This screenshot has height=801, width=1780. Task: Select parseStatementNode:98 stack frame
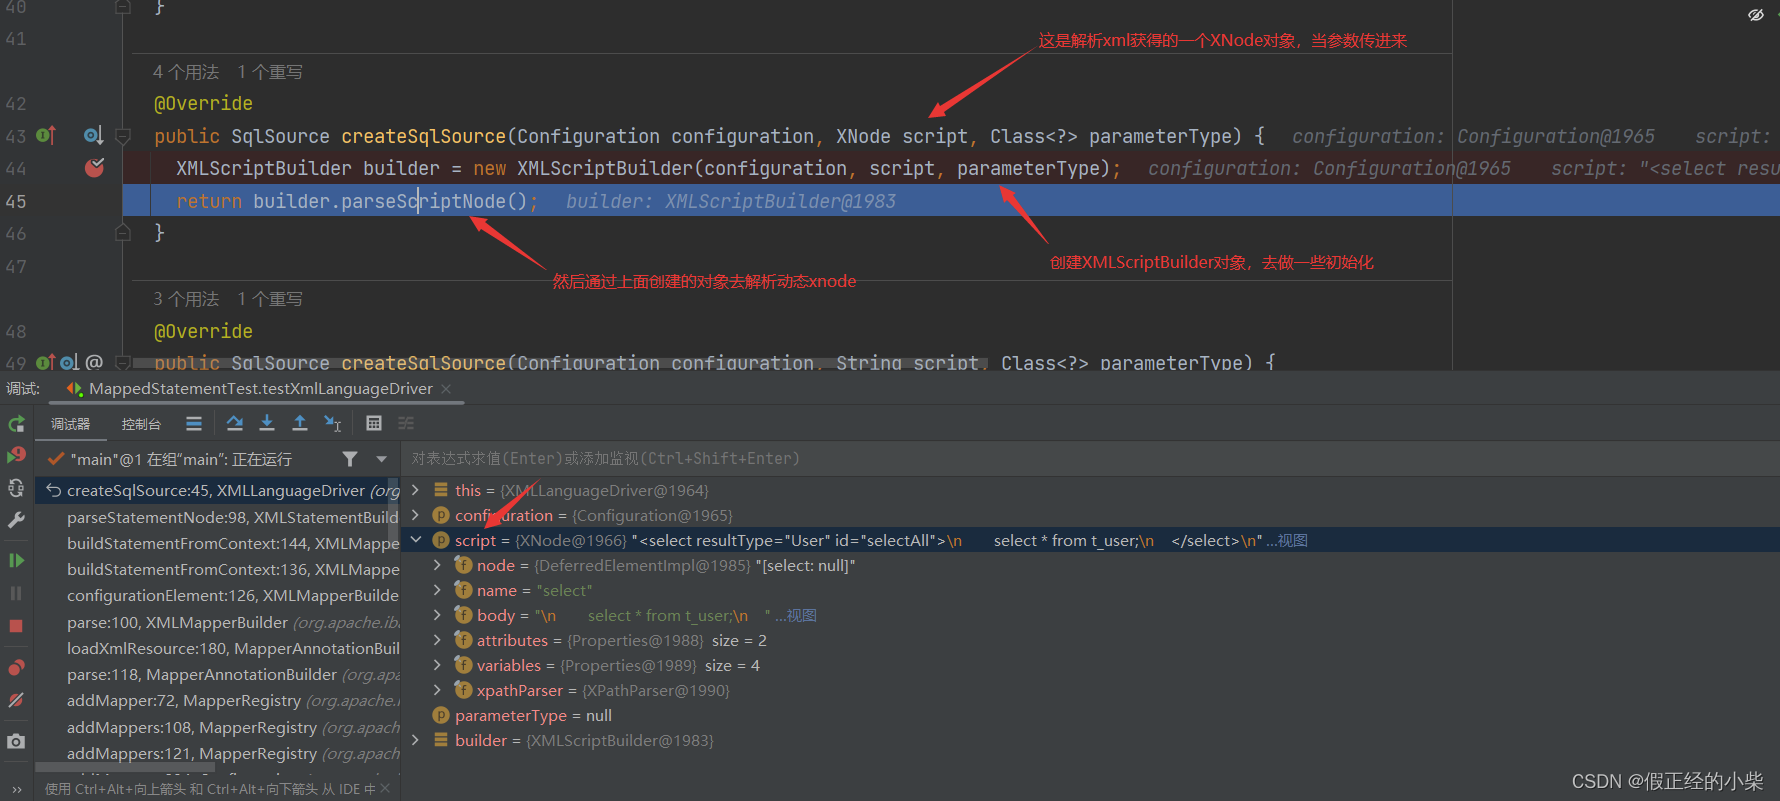point(219,517)
